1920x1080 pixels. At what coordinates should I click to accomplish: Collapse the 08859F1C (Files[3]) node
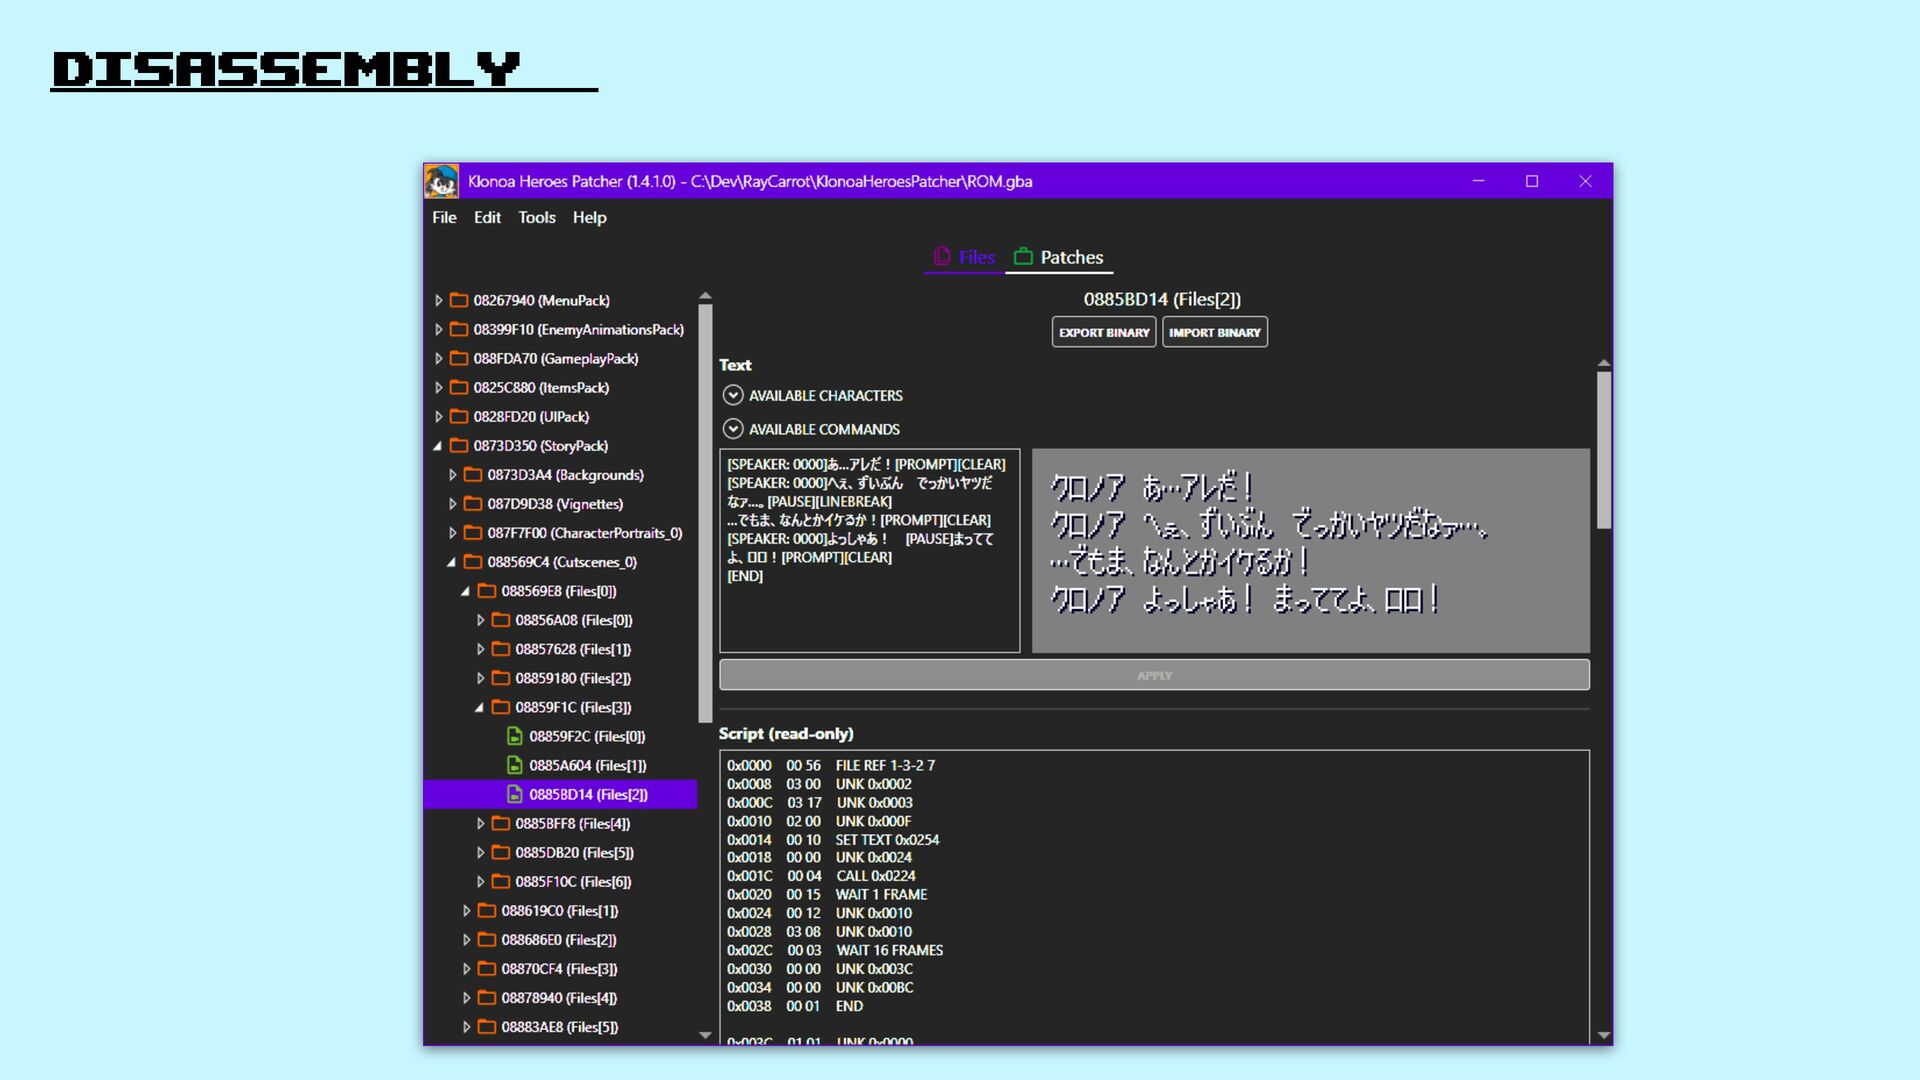[479, 707]
